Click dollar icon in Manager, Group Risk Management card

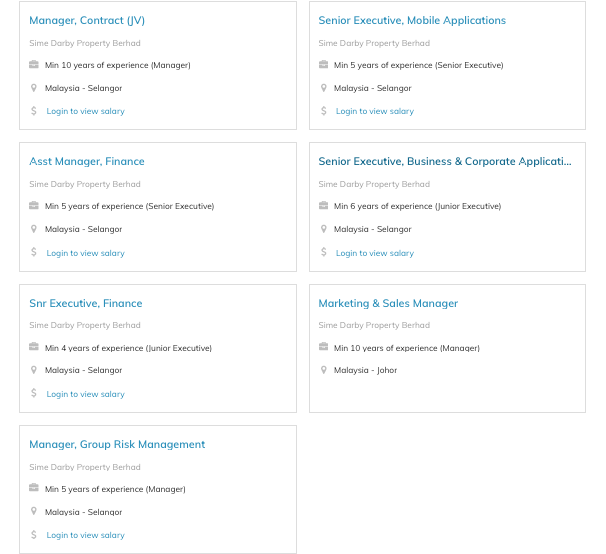coord(34,535)
